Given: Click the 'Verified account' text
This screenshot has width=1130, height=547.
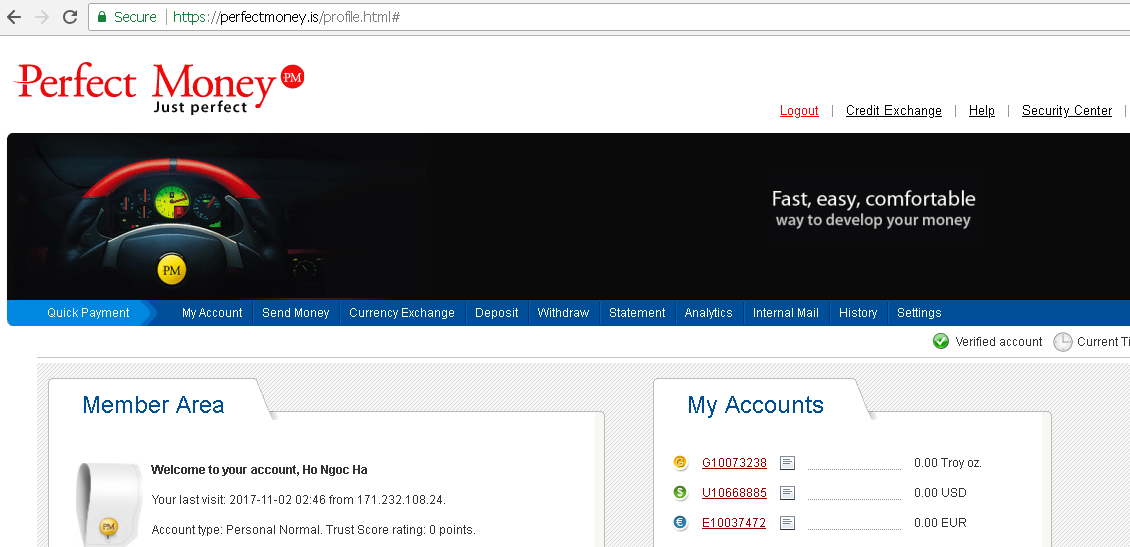Looking at the screenshot, I should coord(999,342).
